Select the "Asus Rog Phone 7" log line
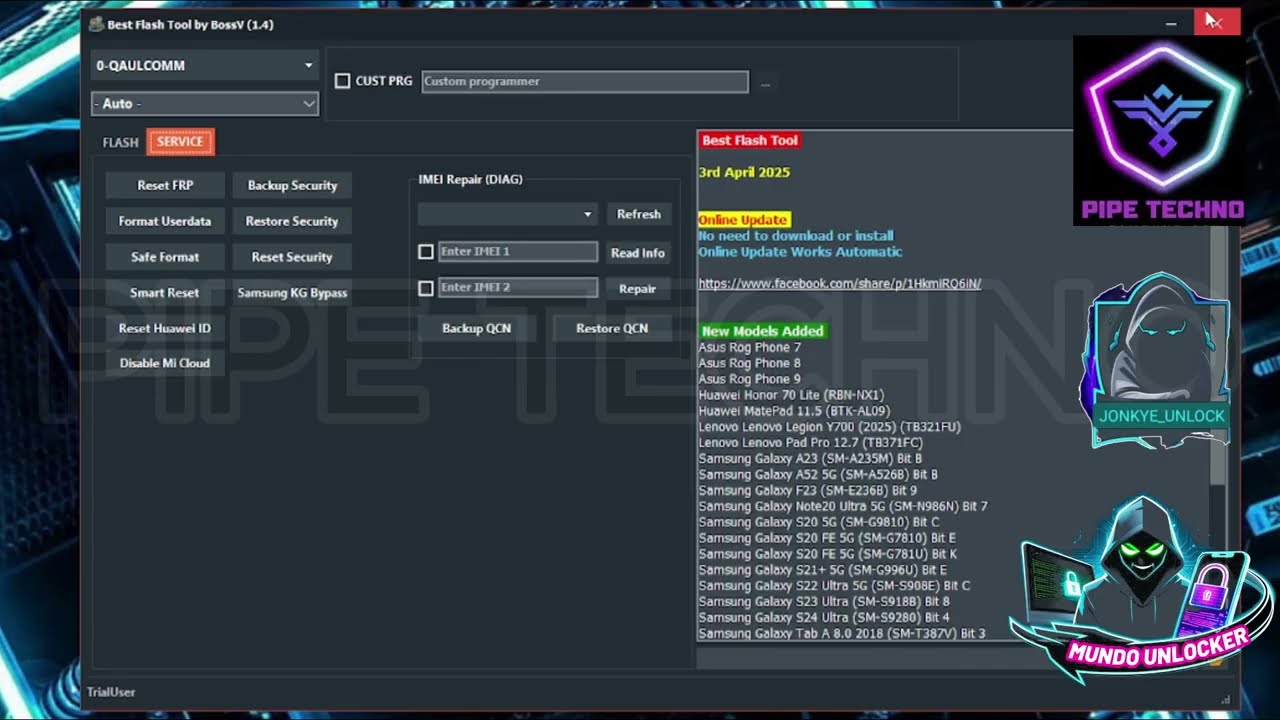Viewport: 1280px width, 720px height. [750, 347]
